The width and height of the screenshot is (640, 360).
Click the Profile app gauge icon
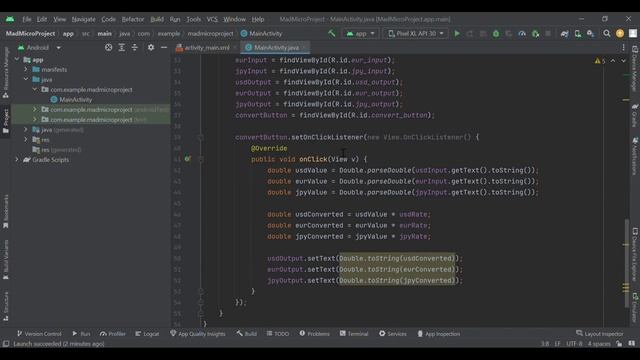(x=522, y=33)
